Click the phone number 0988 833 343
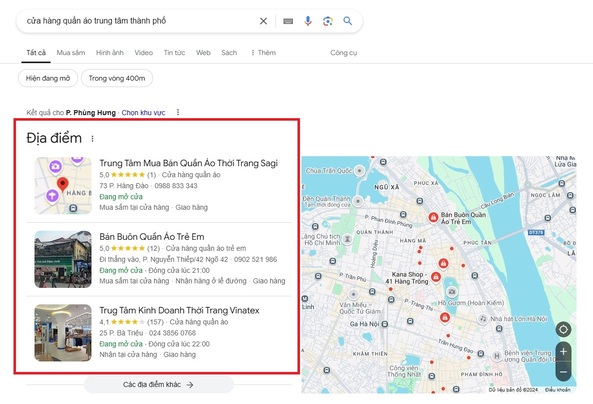Image resolution: width=593 pixels, height=404 pixels. pyautogui.click(x=176, y=186)
